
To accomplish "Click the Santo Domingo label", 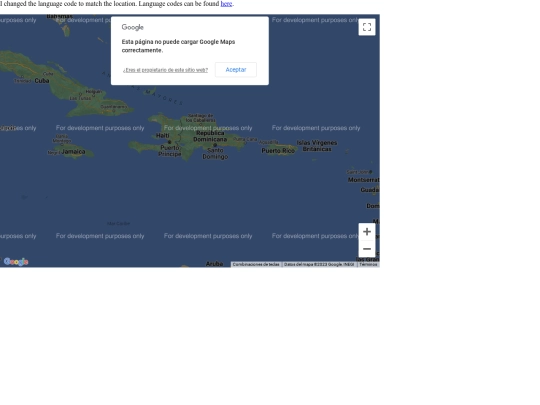I will (215, 154).
